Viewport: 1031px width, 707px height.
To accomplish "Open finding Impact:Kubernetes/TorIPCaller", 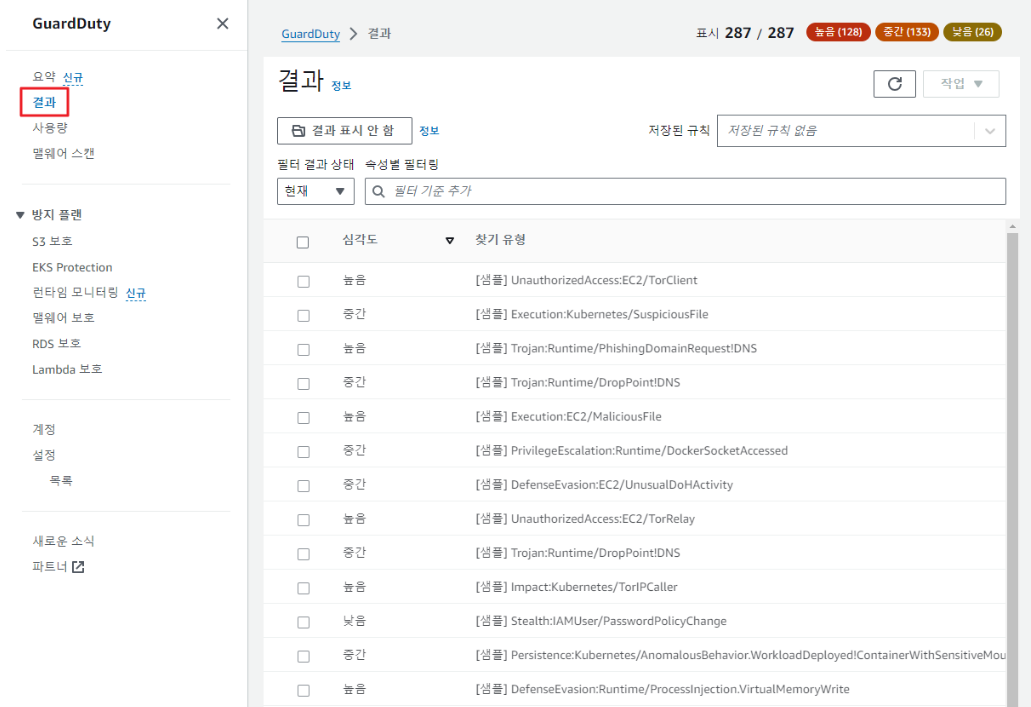I will 576,587.
